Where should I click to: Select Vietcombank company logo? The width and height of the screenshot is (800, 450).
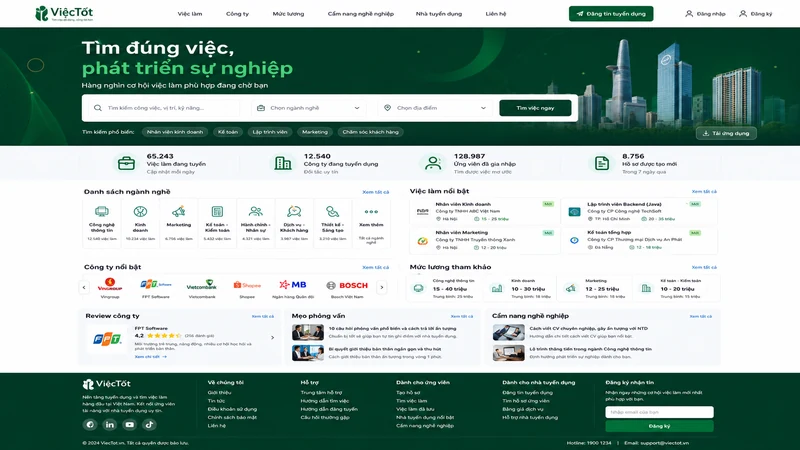(202, 285)
